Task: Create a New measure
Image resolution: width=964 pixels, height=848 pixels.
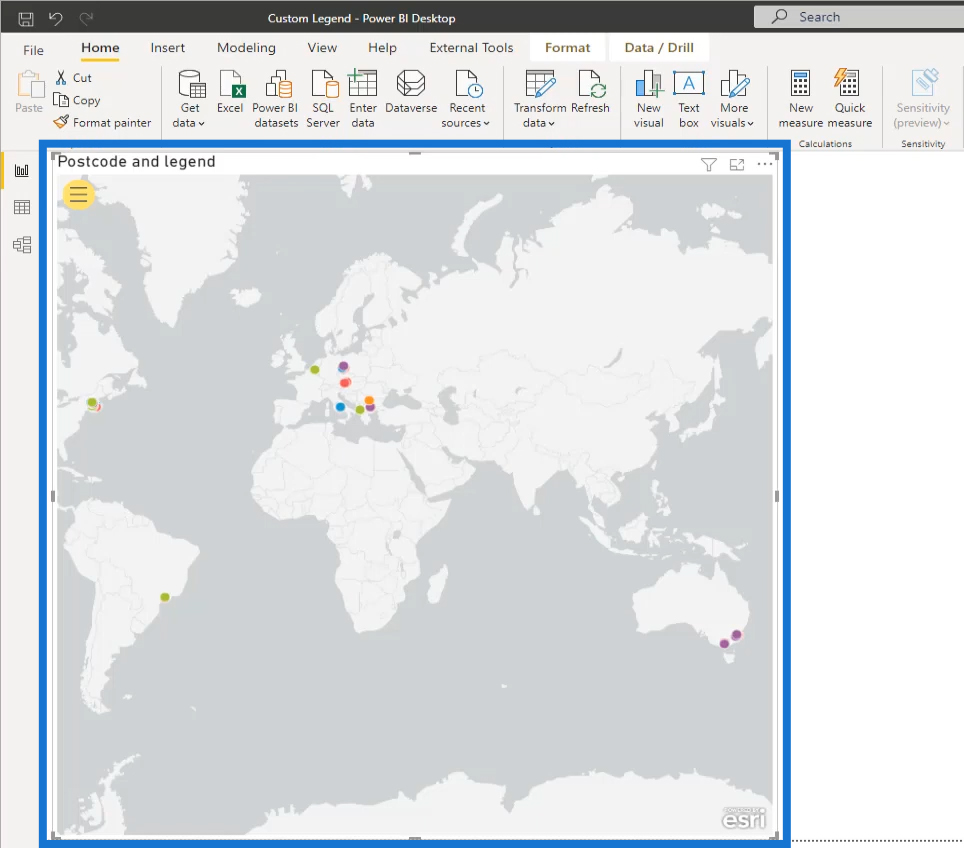Action: (x=800, y=99)
